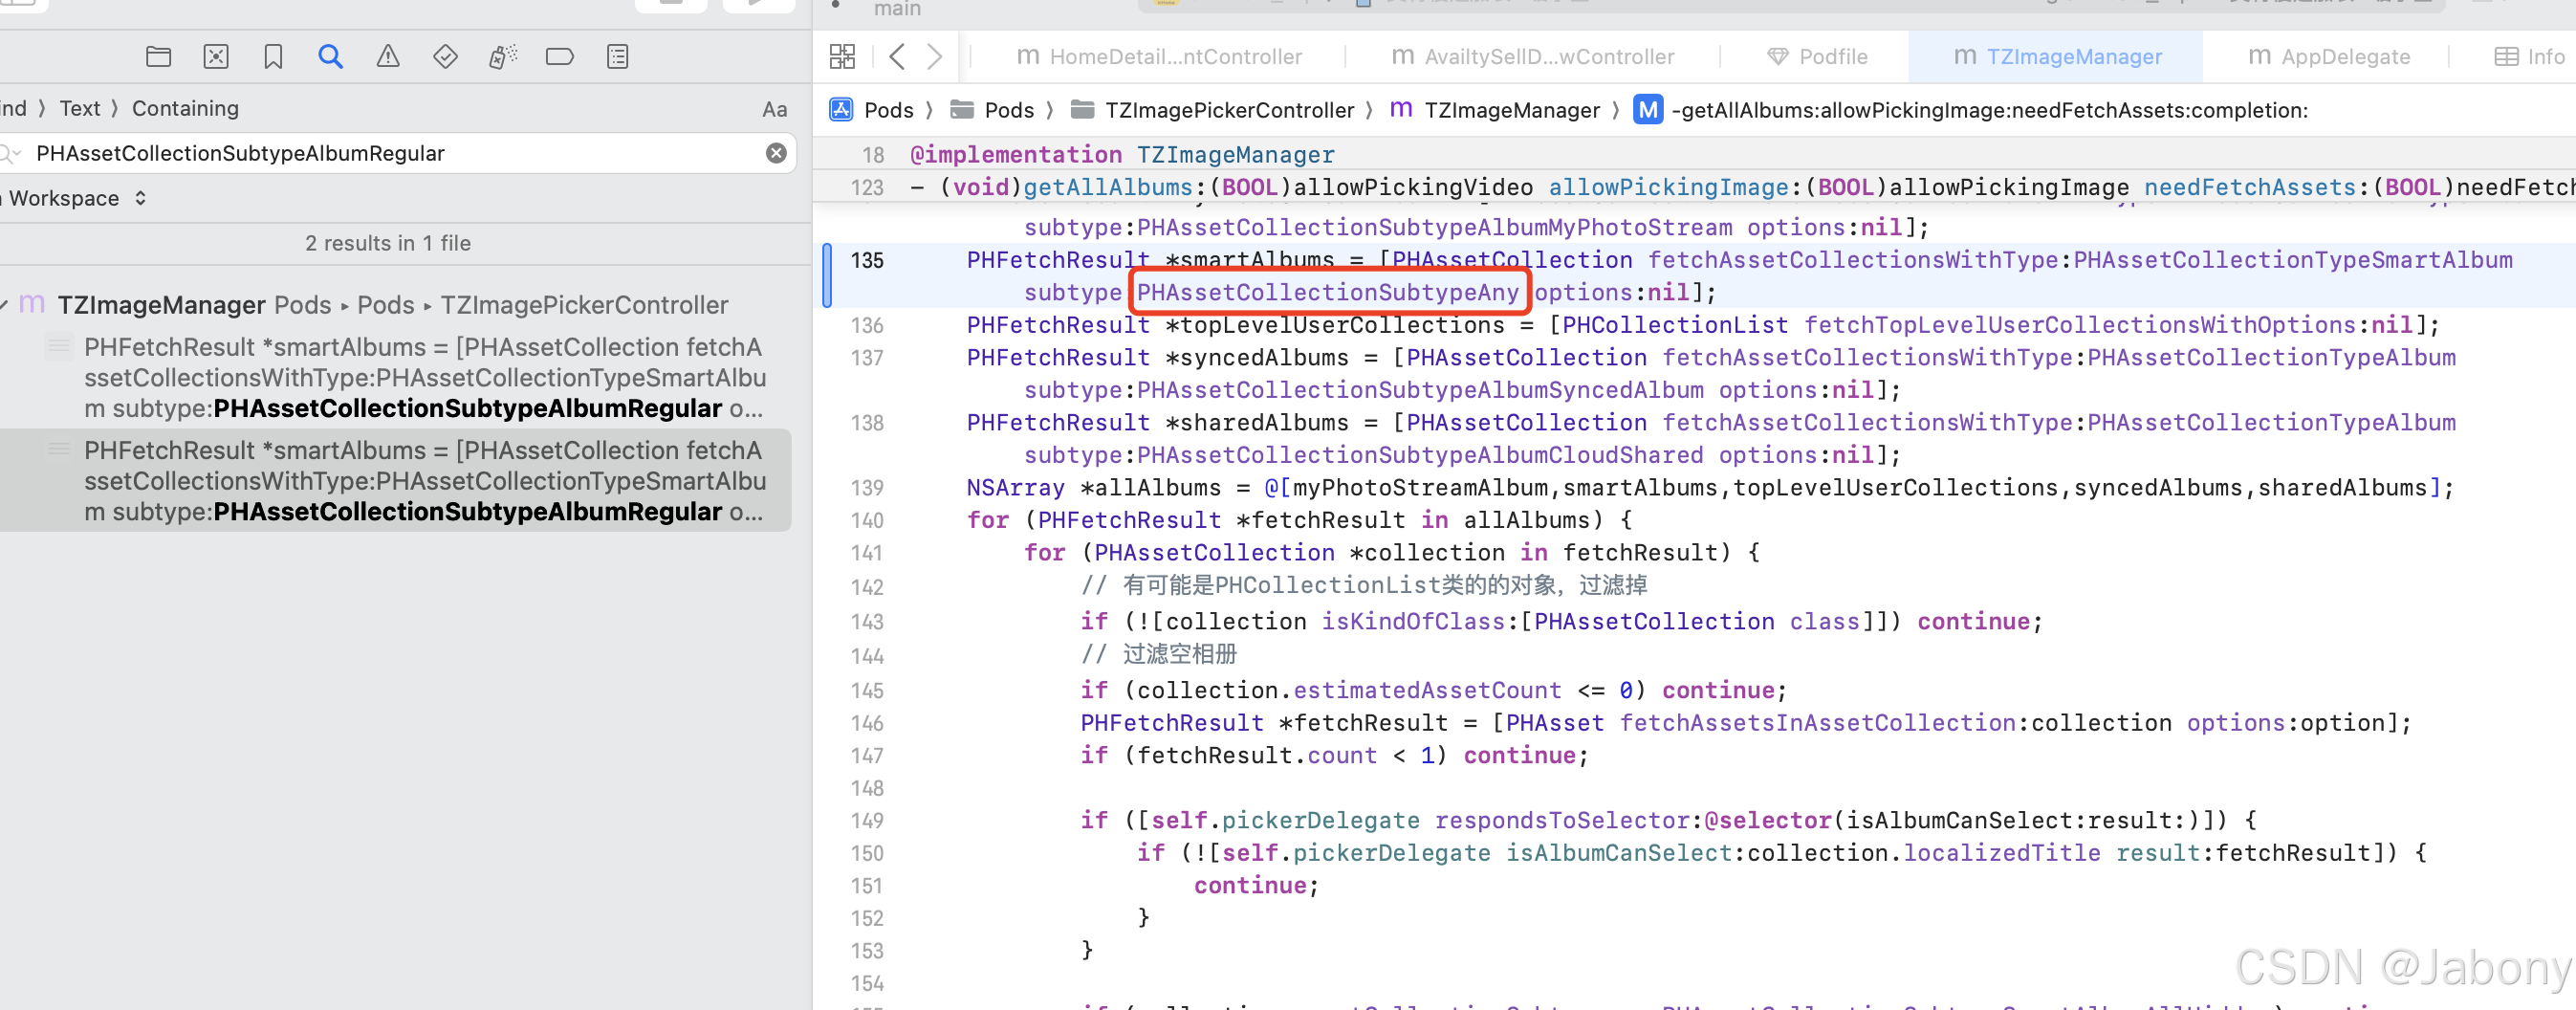Viewport: 2576px width, 1010px height.
Task: Click the @implementation TZImageManager sticky header
Action: pos(1122,155)
